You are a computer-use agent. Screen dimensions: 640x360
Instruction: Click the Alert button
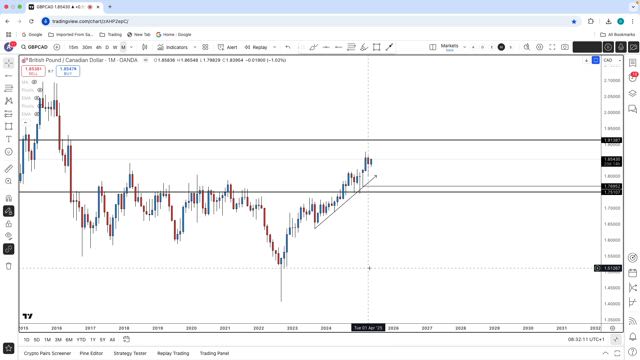pyautogui.click(x=227, y=47)
